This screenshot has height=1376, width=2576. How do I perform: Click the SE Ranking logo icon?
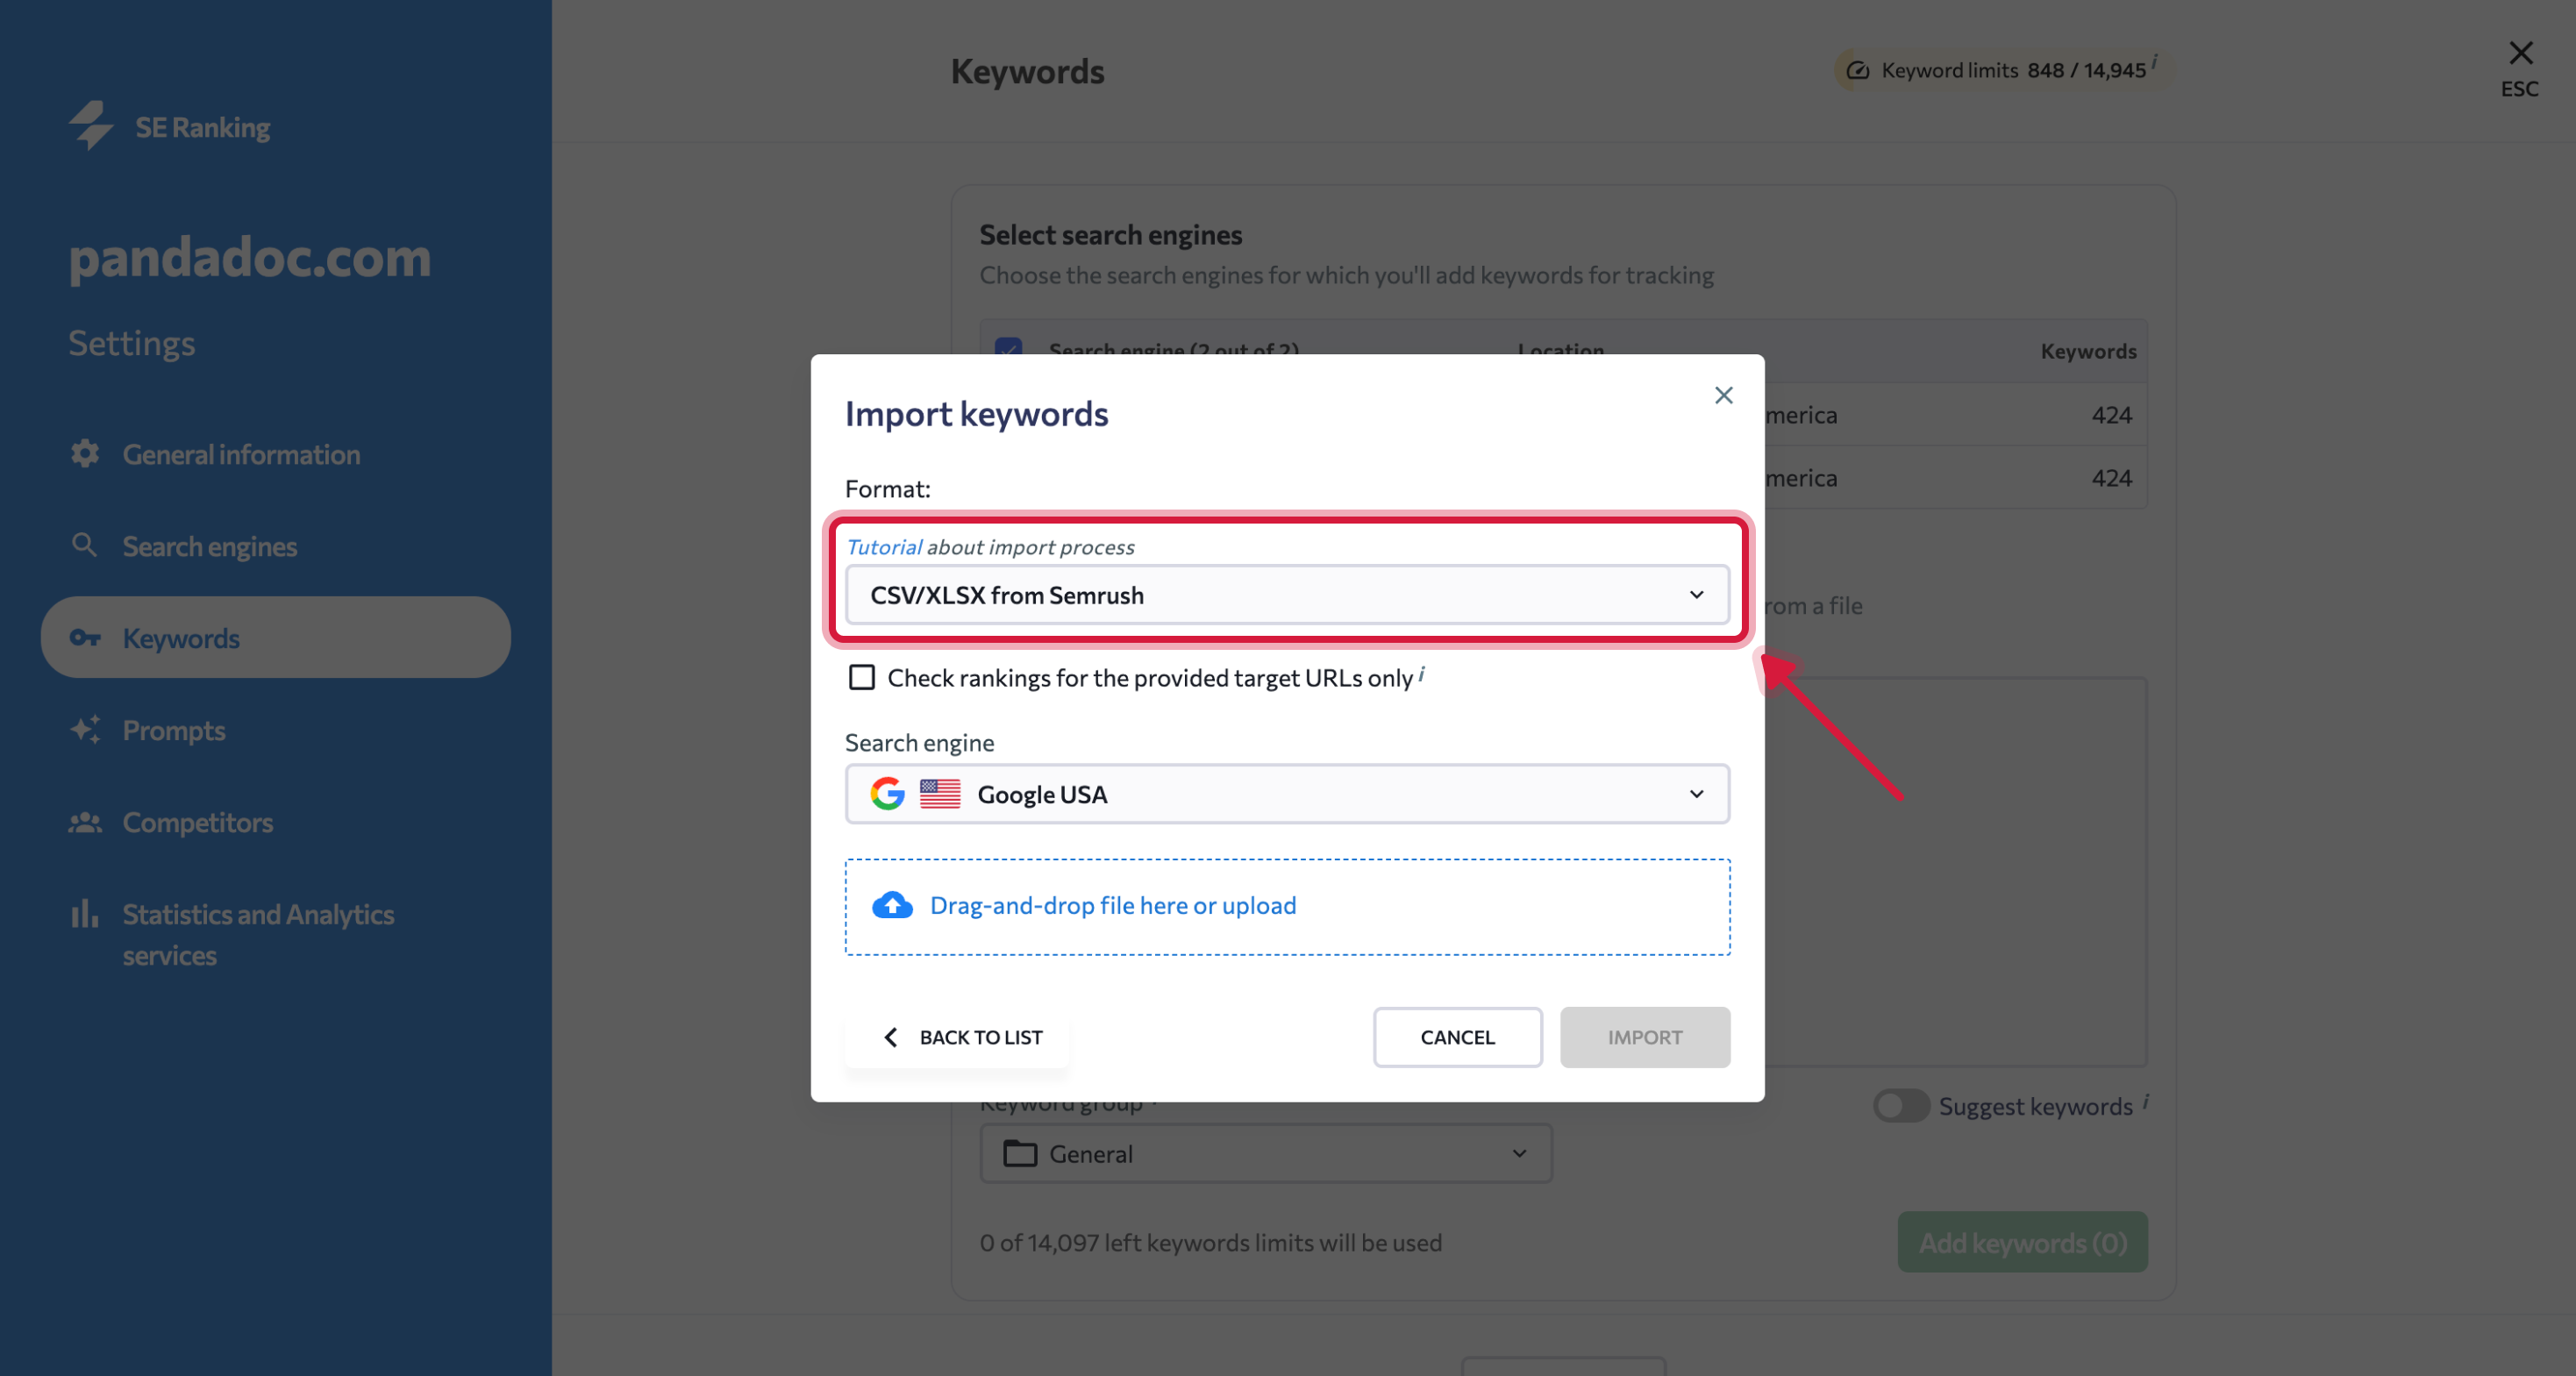point(91,126)
